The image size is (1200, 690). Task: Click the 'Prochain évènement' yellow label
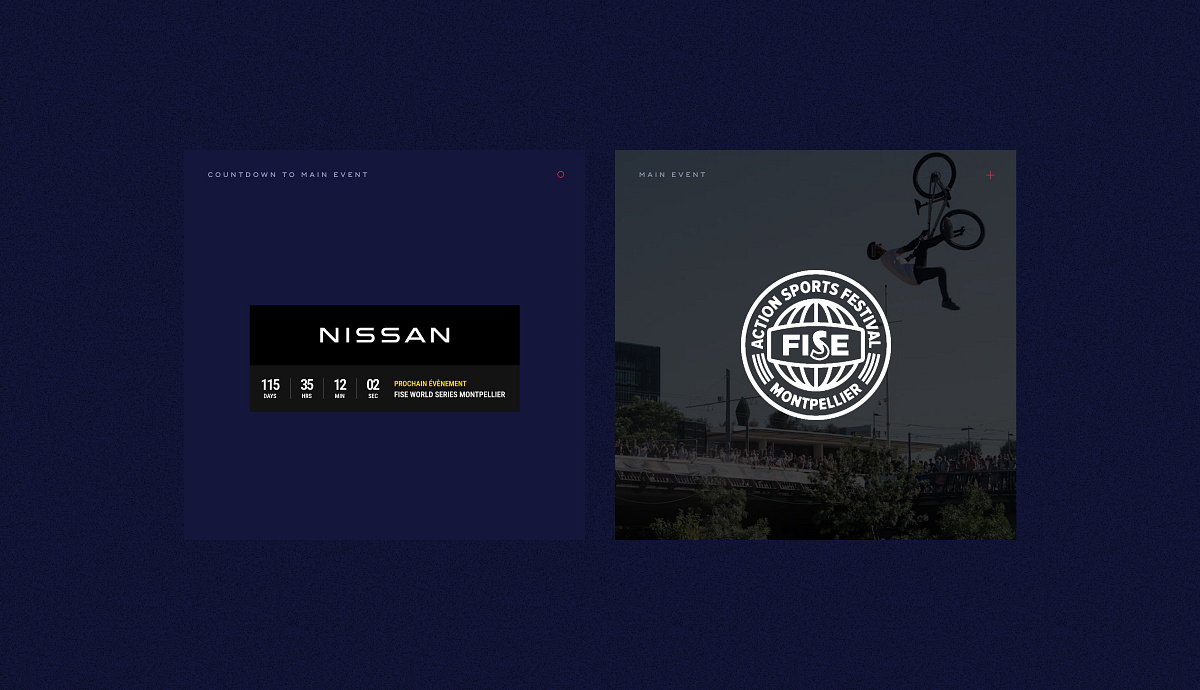tap(430, 384)
